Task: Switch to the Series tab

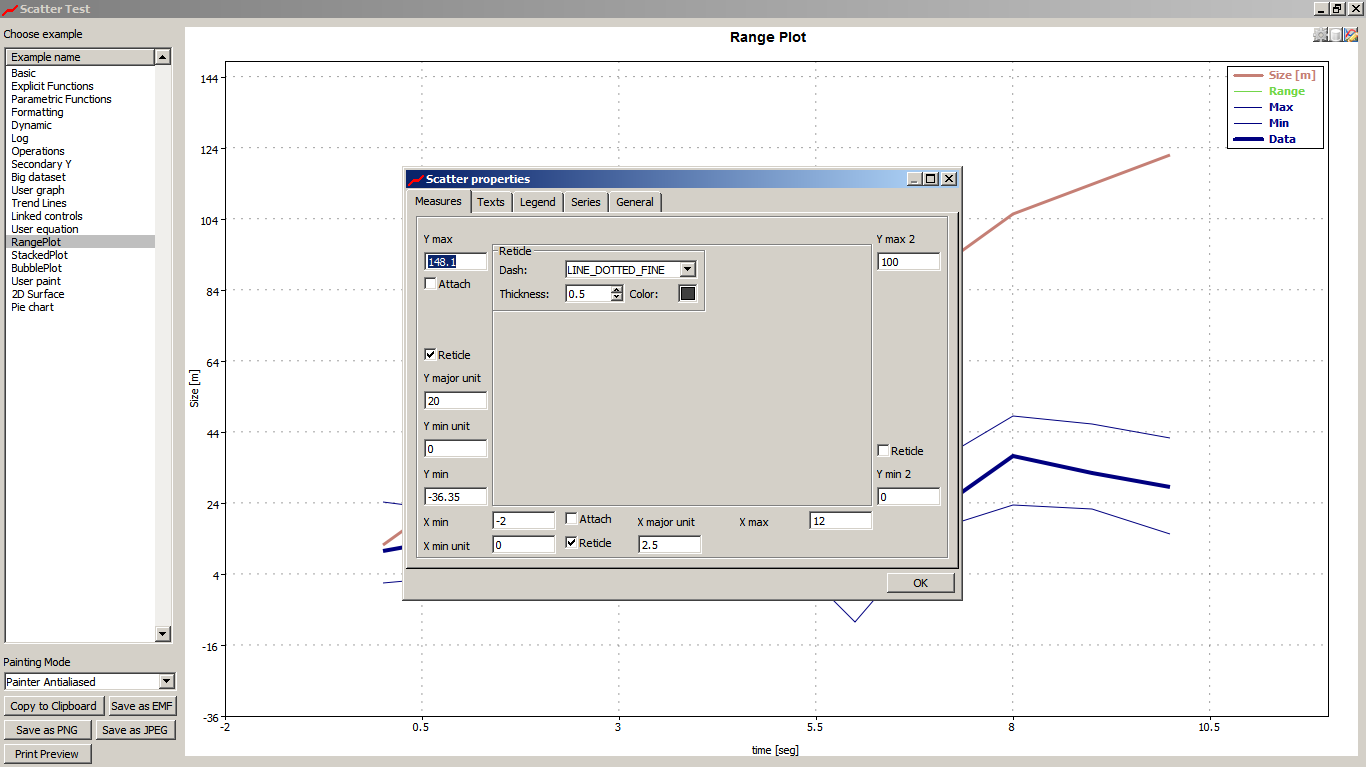Action: coord(585,202)
